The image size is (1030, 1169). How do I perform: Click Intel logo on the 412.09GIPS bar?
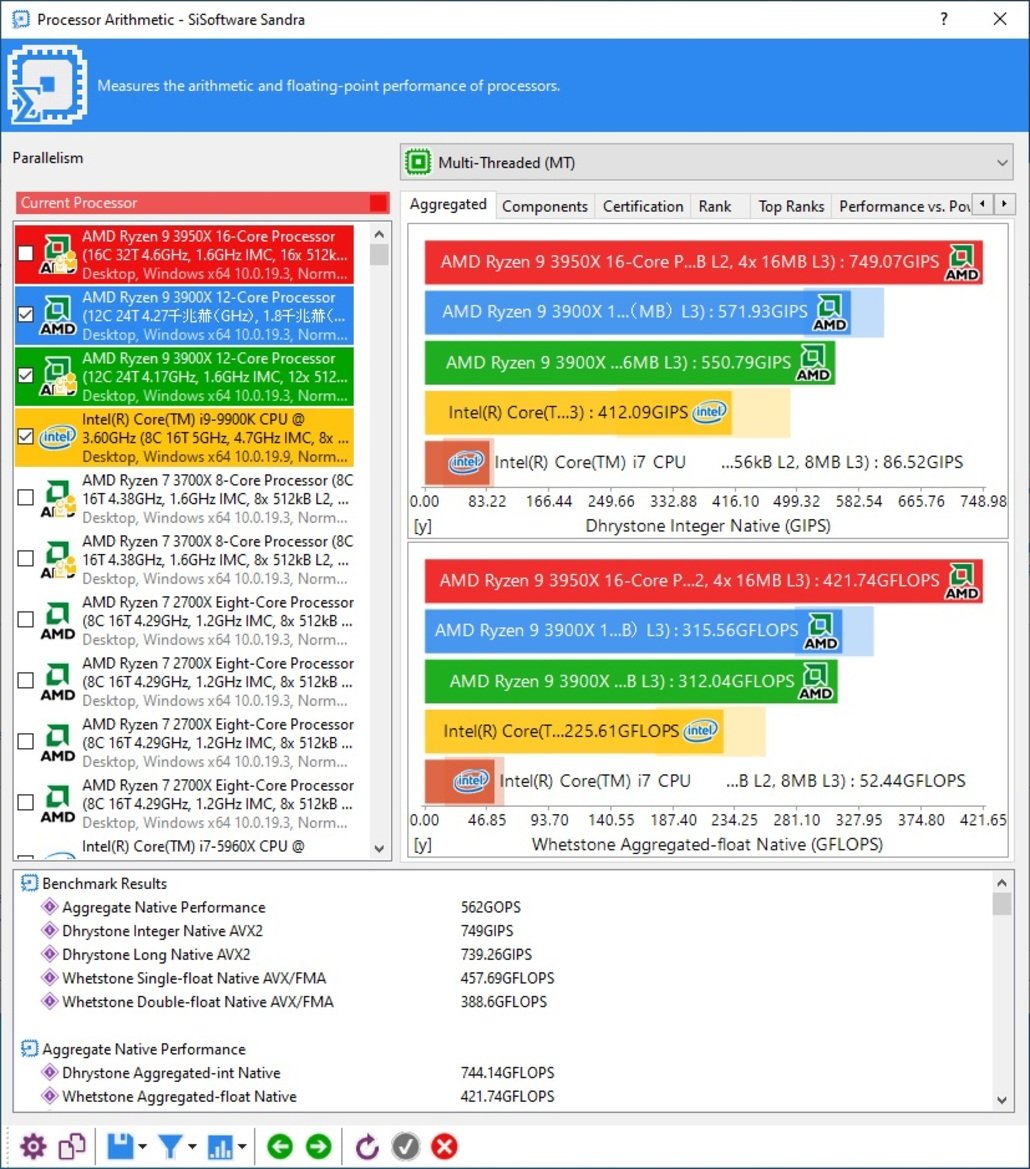click(709, 412)
